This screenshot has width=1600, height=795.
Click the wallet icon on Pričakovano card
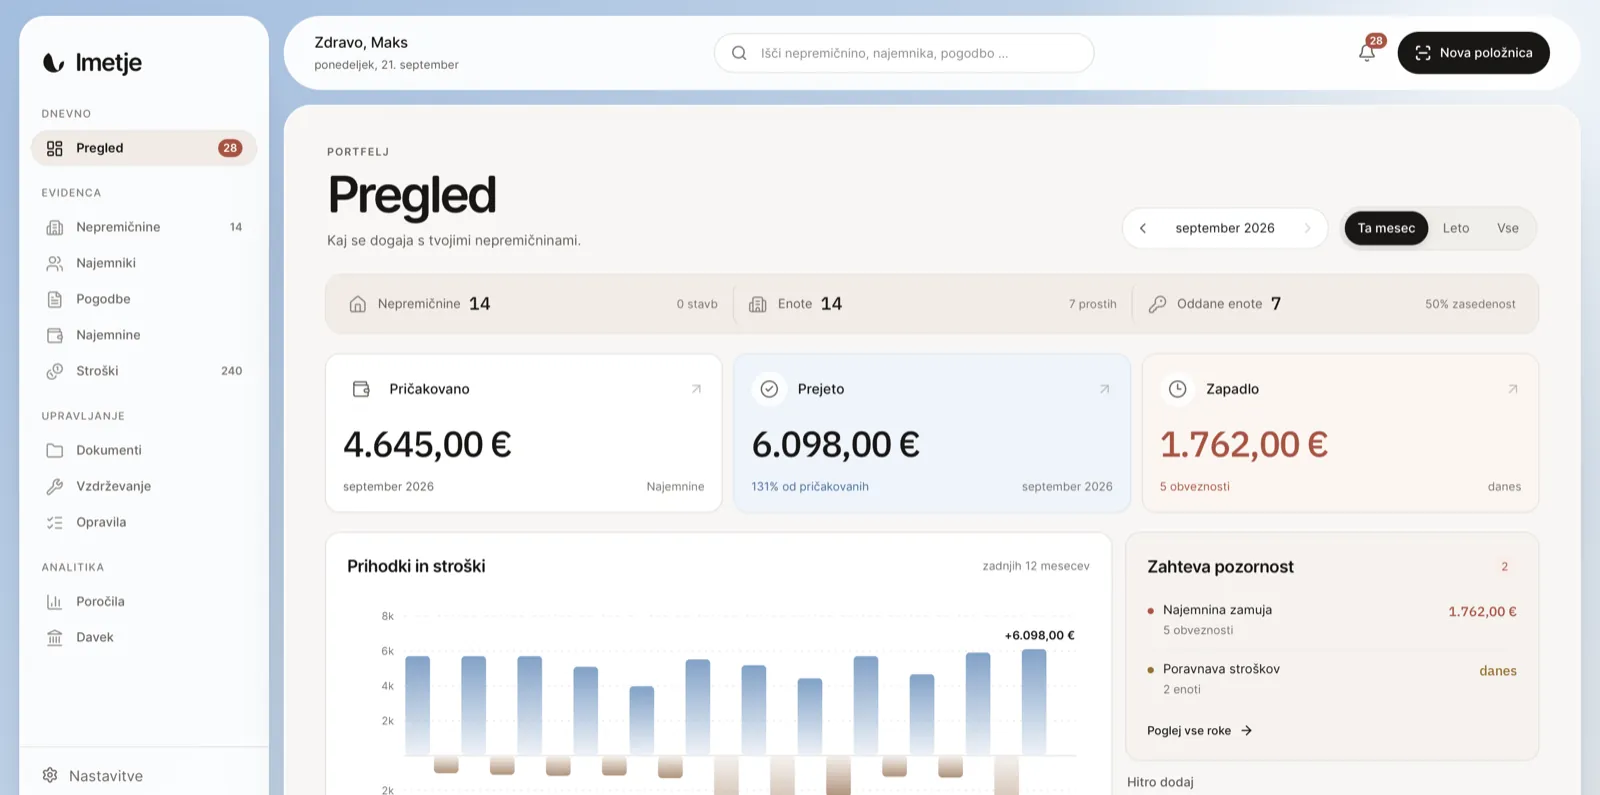point(361,389)
